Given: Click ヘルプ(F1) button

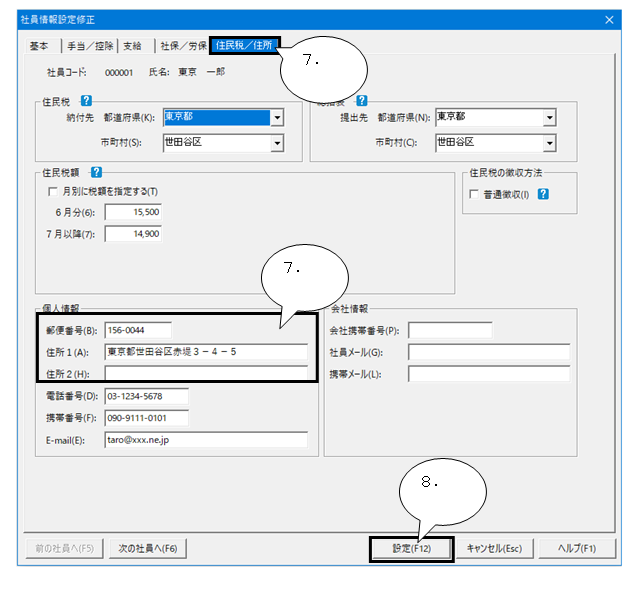Looking at the screenshot, I should [x=577, y=548].
